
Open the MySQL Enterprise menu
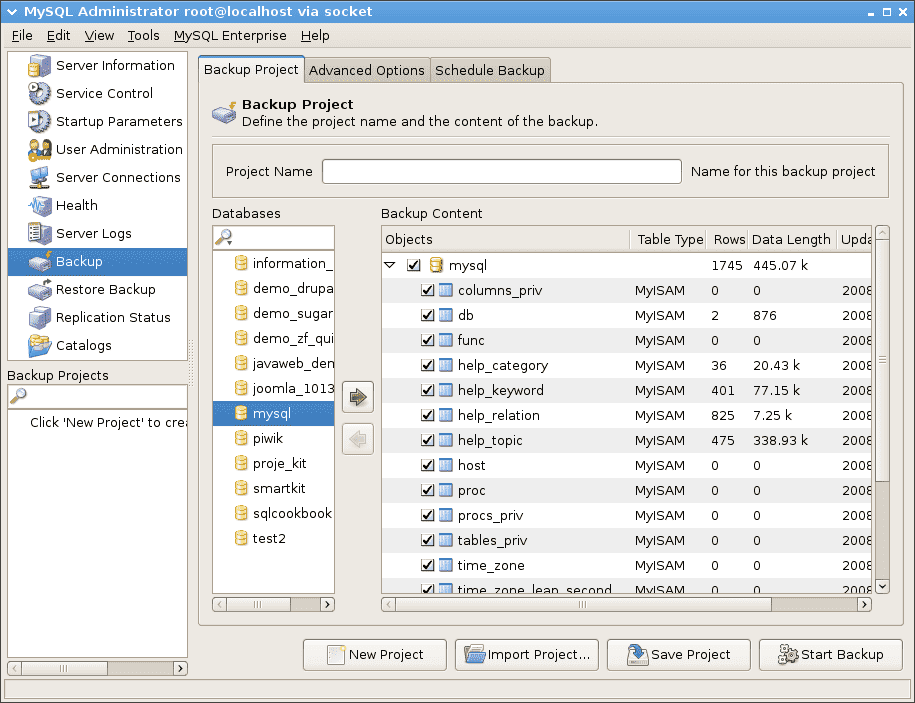point(230,36)
